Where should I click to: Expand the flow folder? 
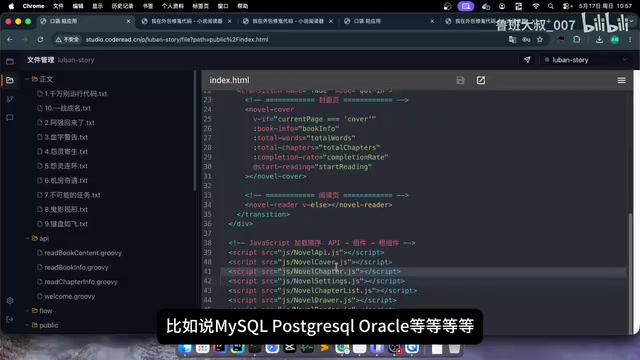point(39,311)
